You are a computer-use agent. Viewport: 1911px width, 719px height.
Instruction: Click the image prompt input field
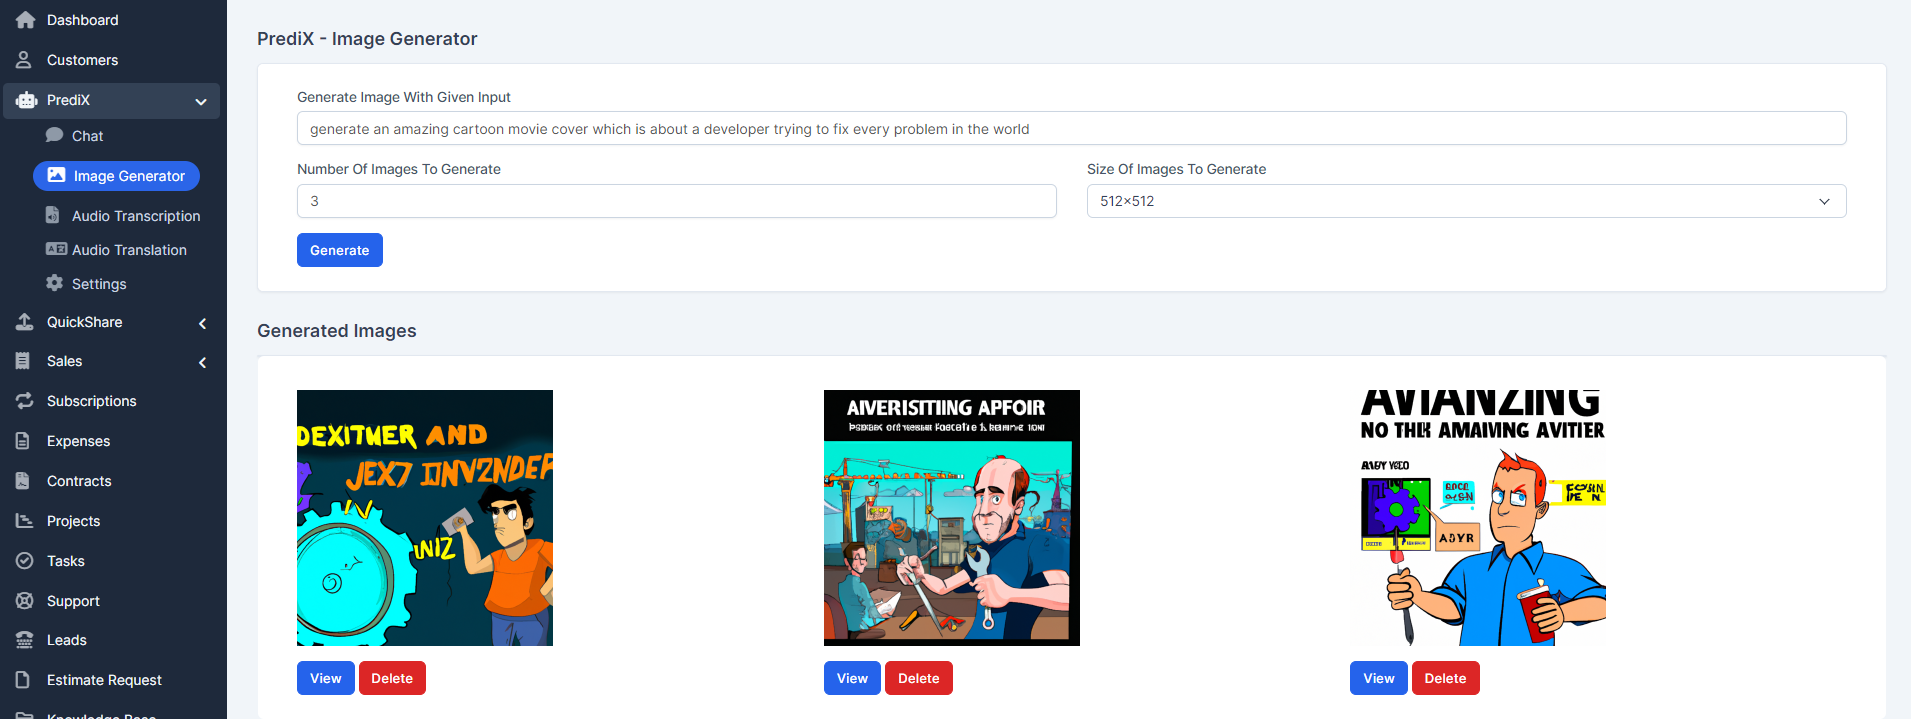coord(1071,129)
